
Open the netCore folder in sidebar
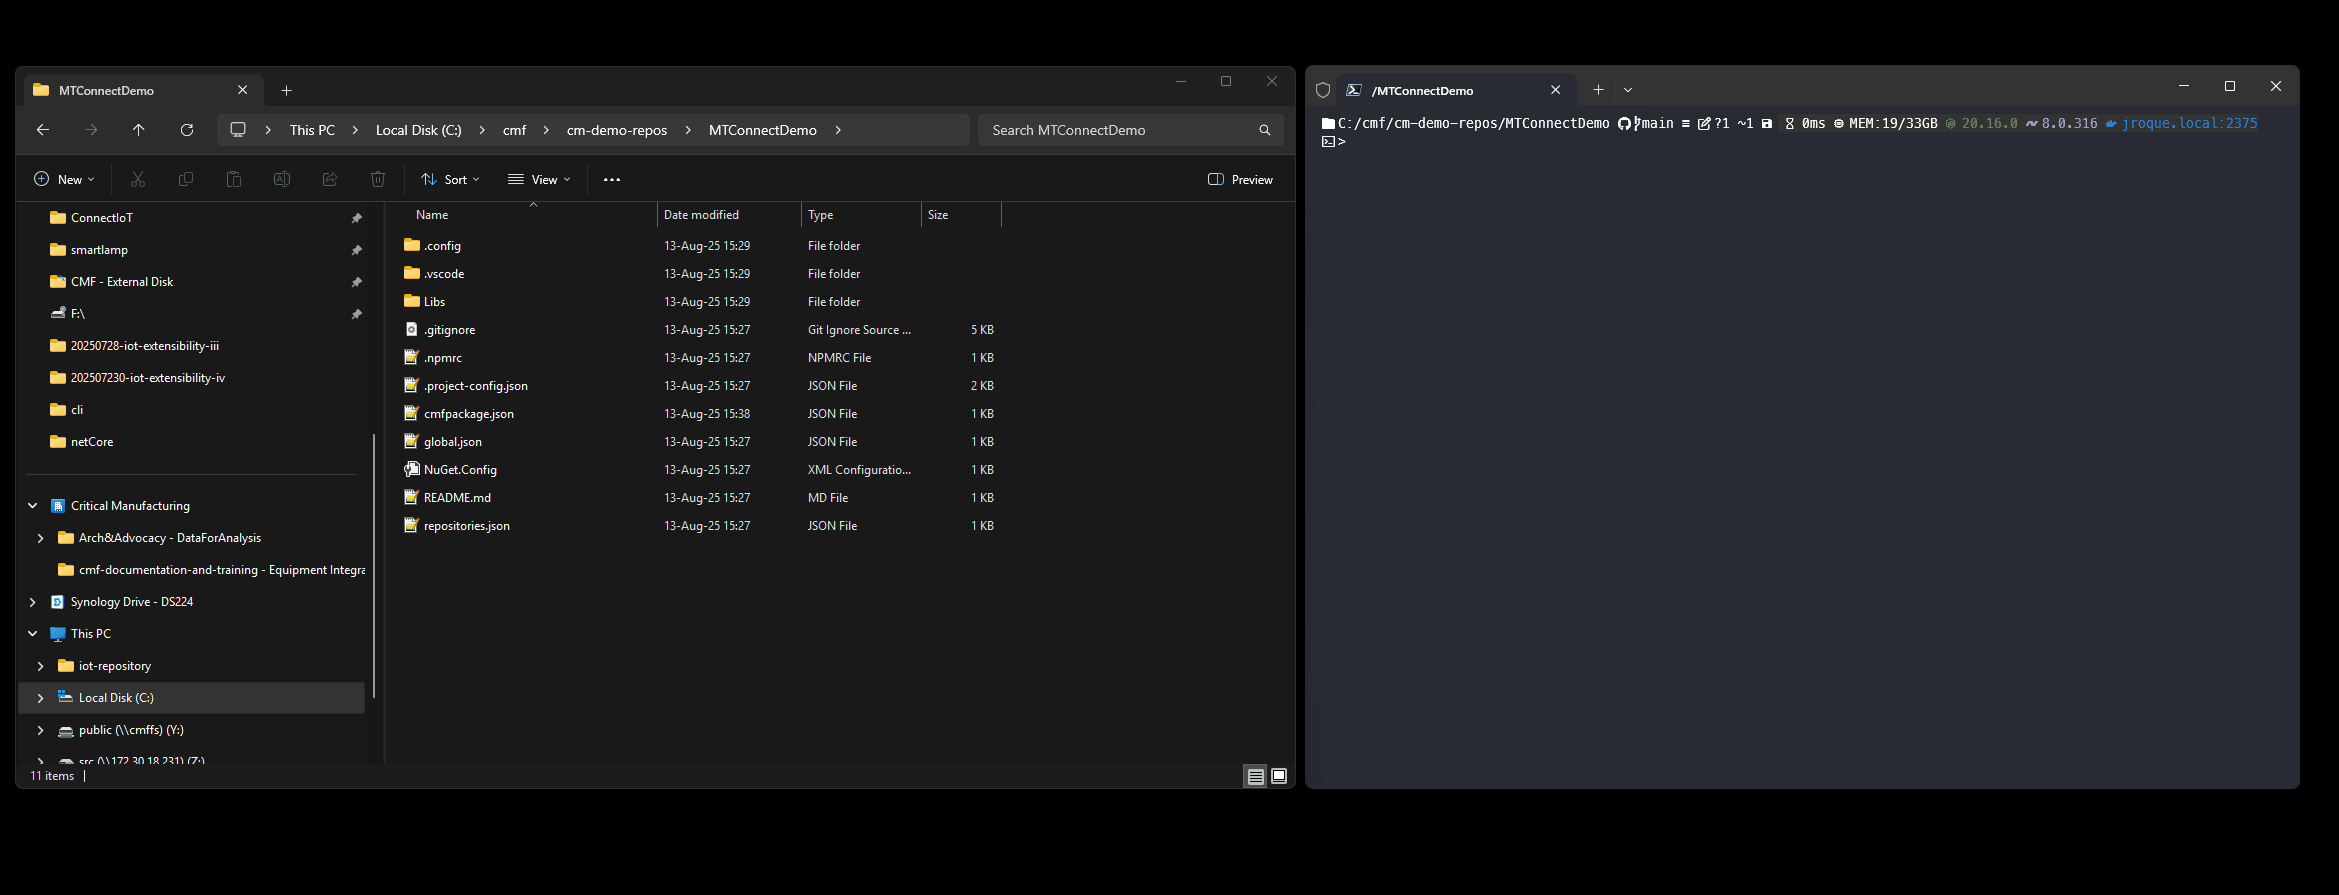(x=92, y=442)
